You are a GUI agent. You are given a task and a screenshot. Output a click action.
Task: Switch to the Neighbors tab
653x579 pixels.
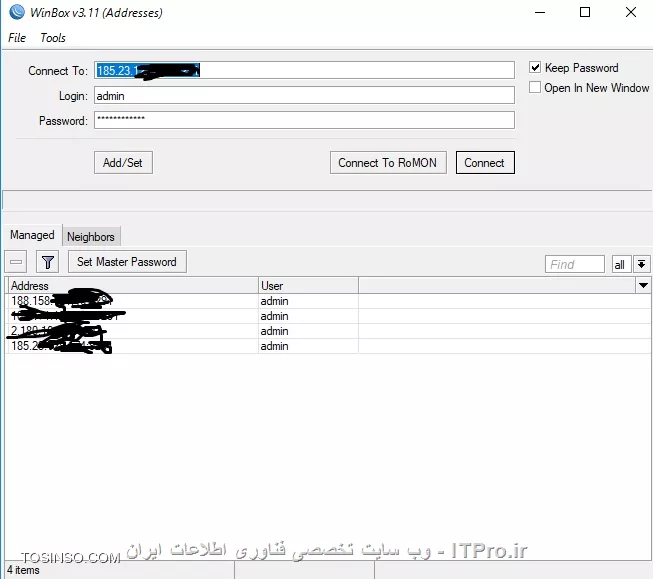(91, 237)
